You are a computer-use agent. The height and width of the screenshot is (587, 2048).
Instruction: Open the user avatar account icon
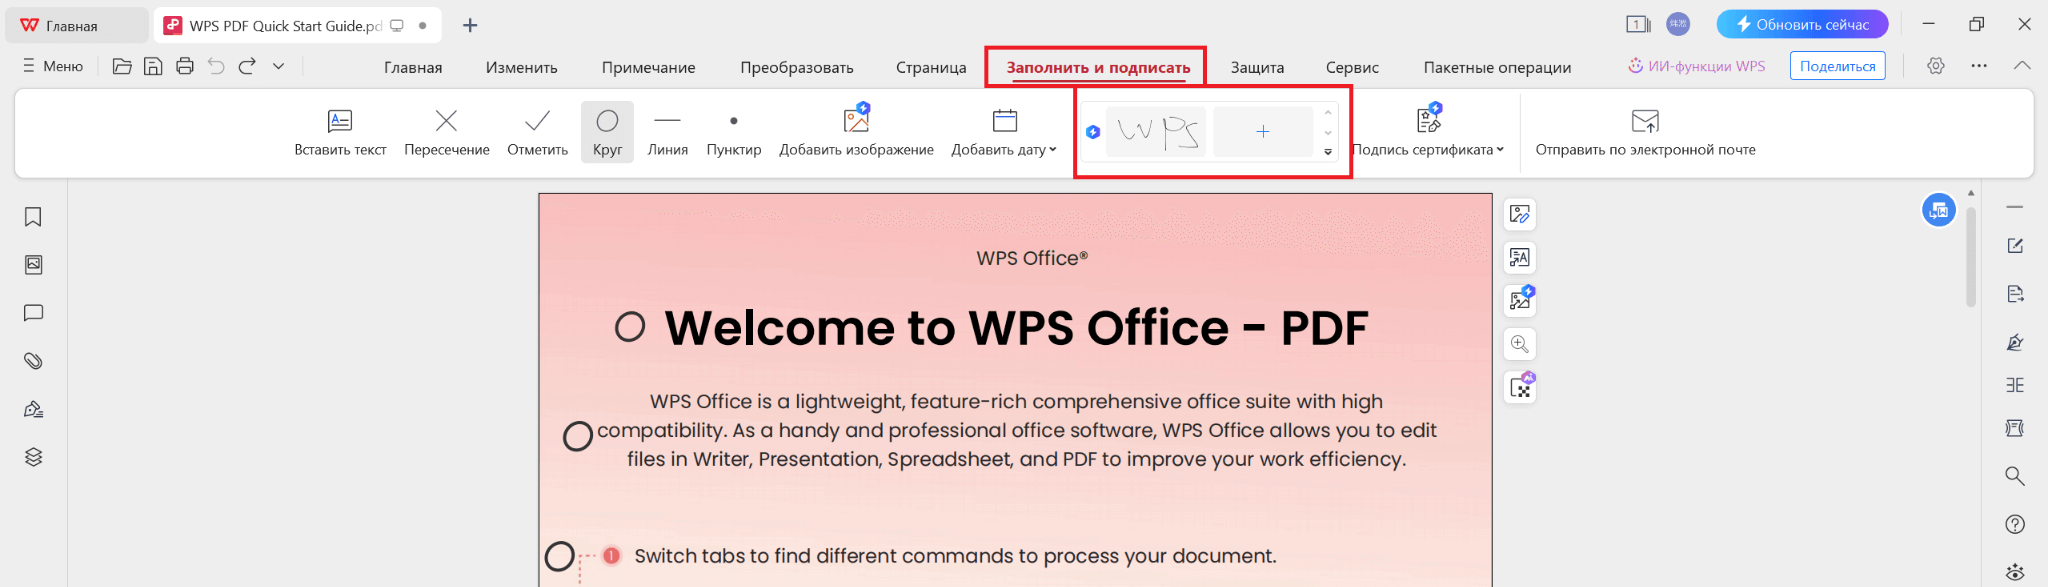1678,24
